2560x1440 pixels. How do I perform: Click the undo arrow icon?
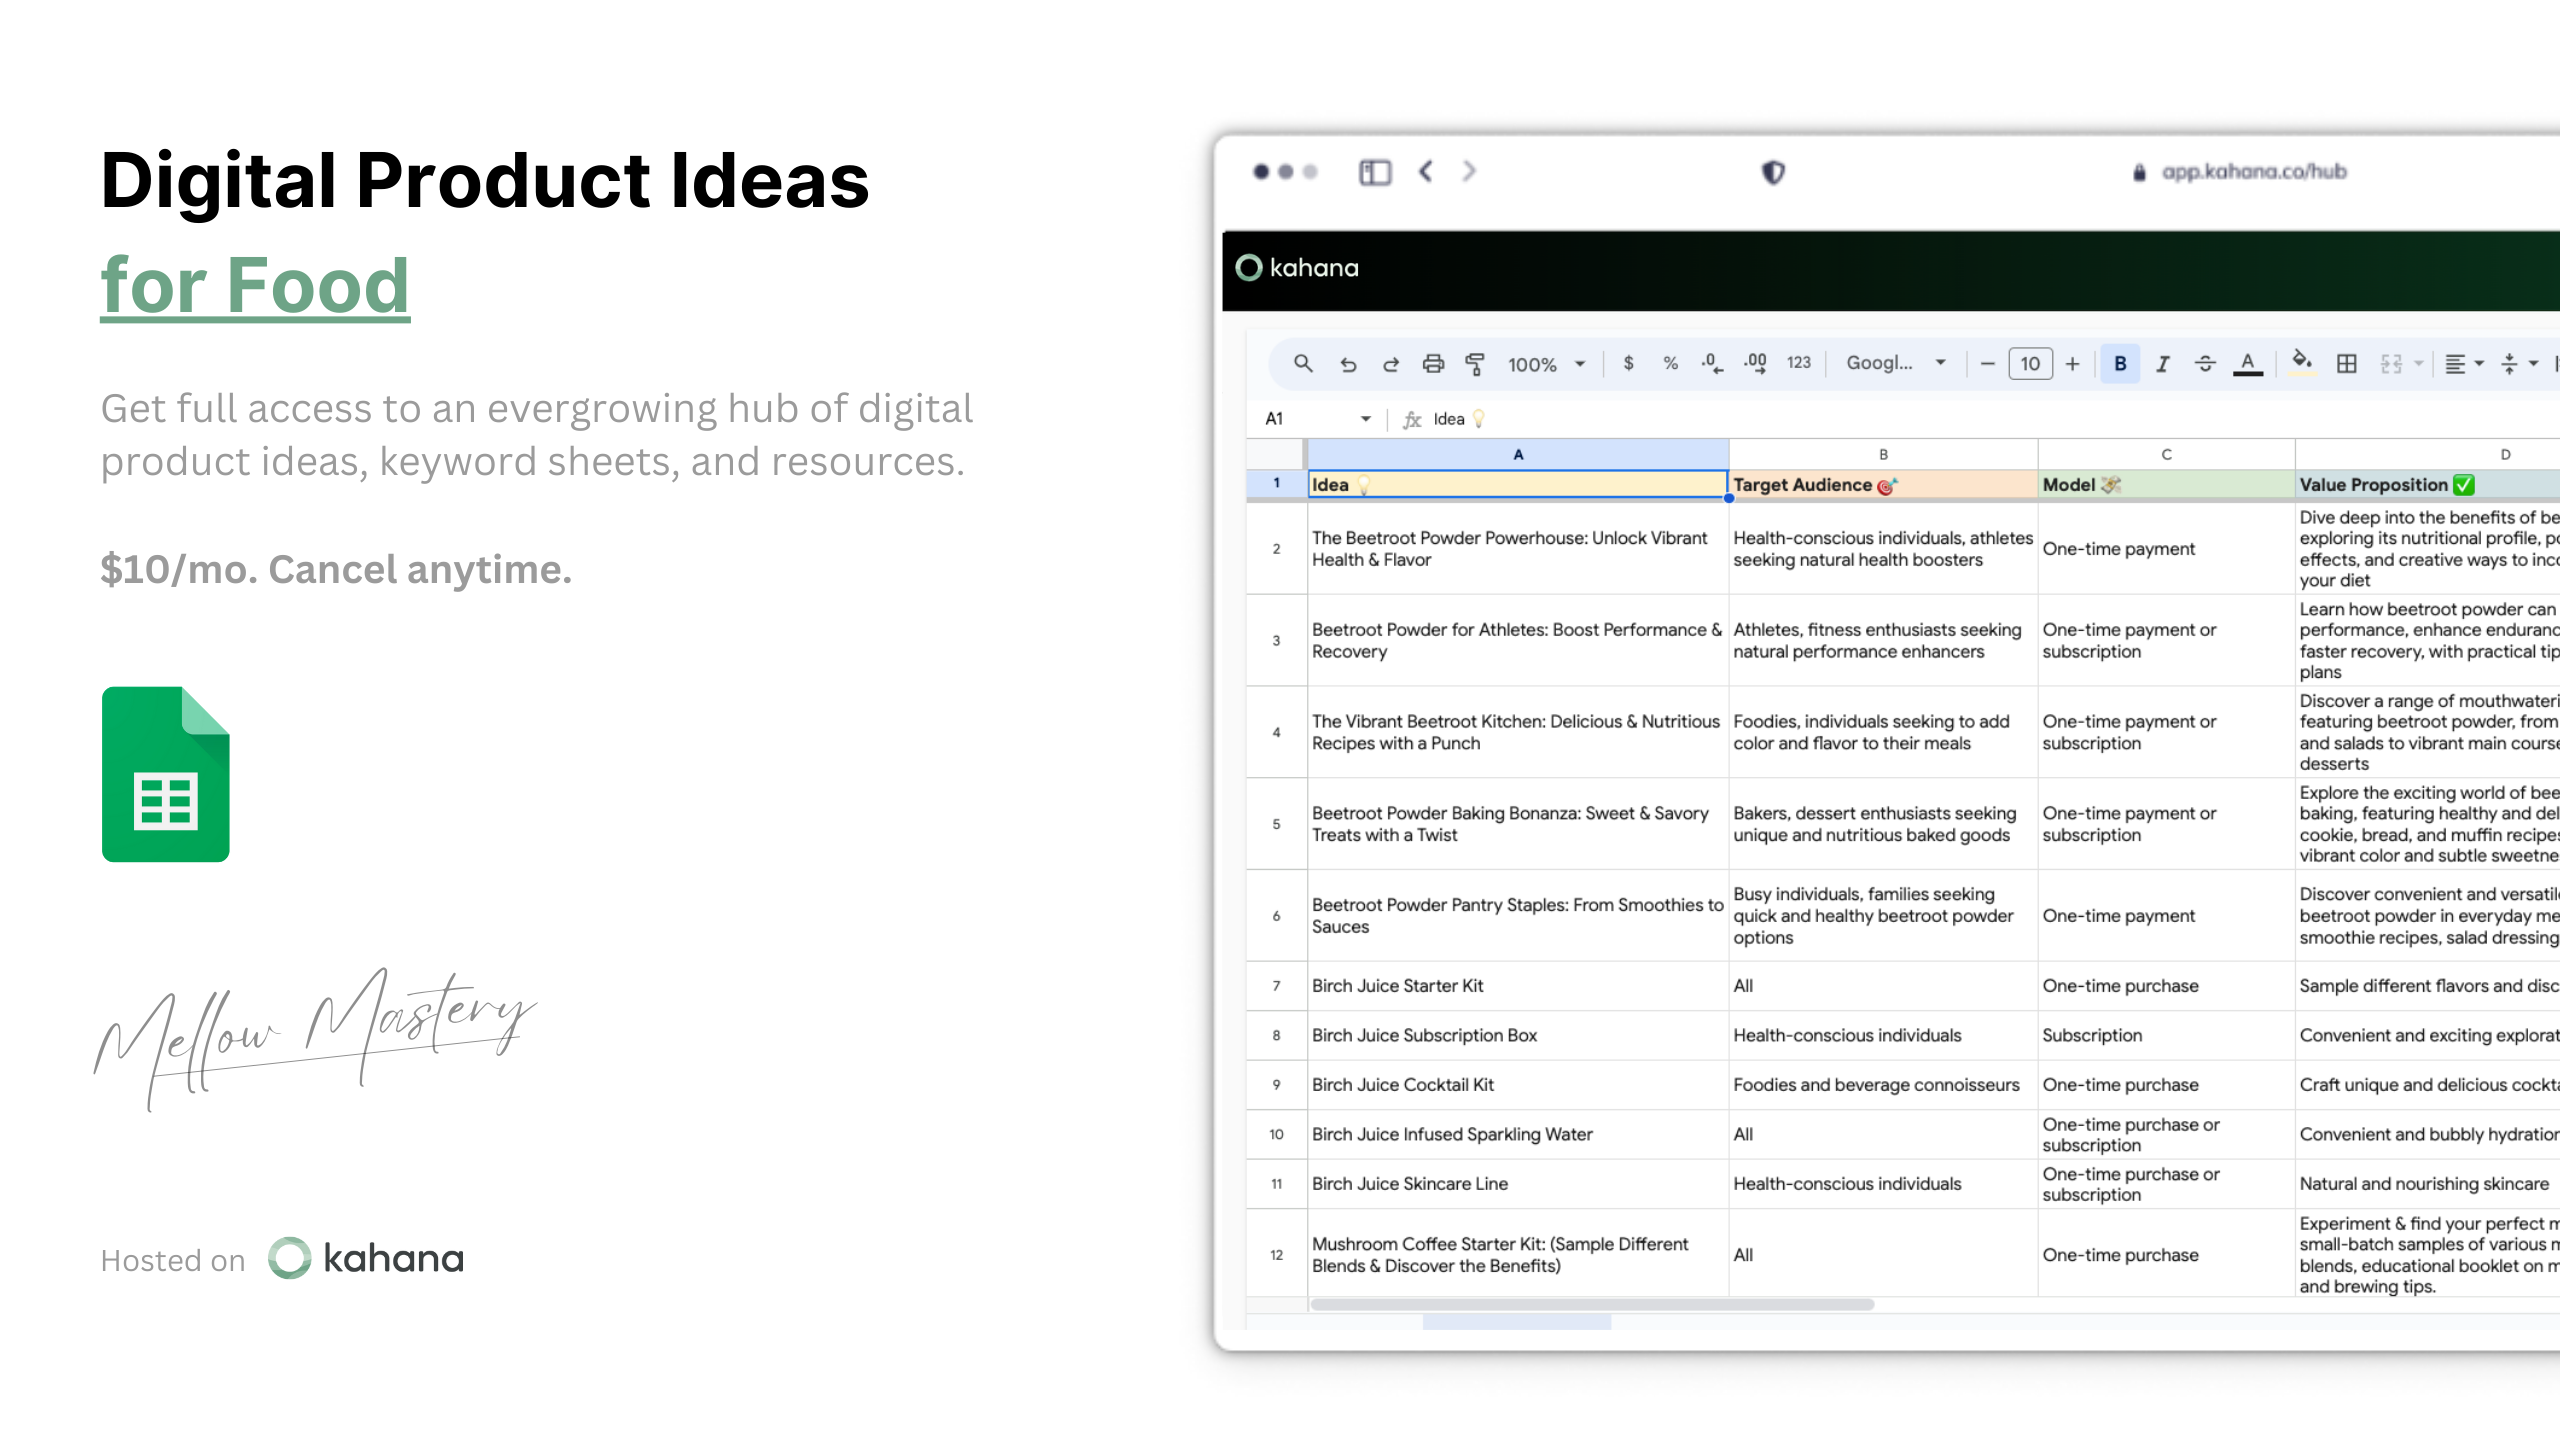coord(1348,364)
